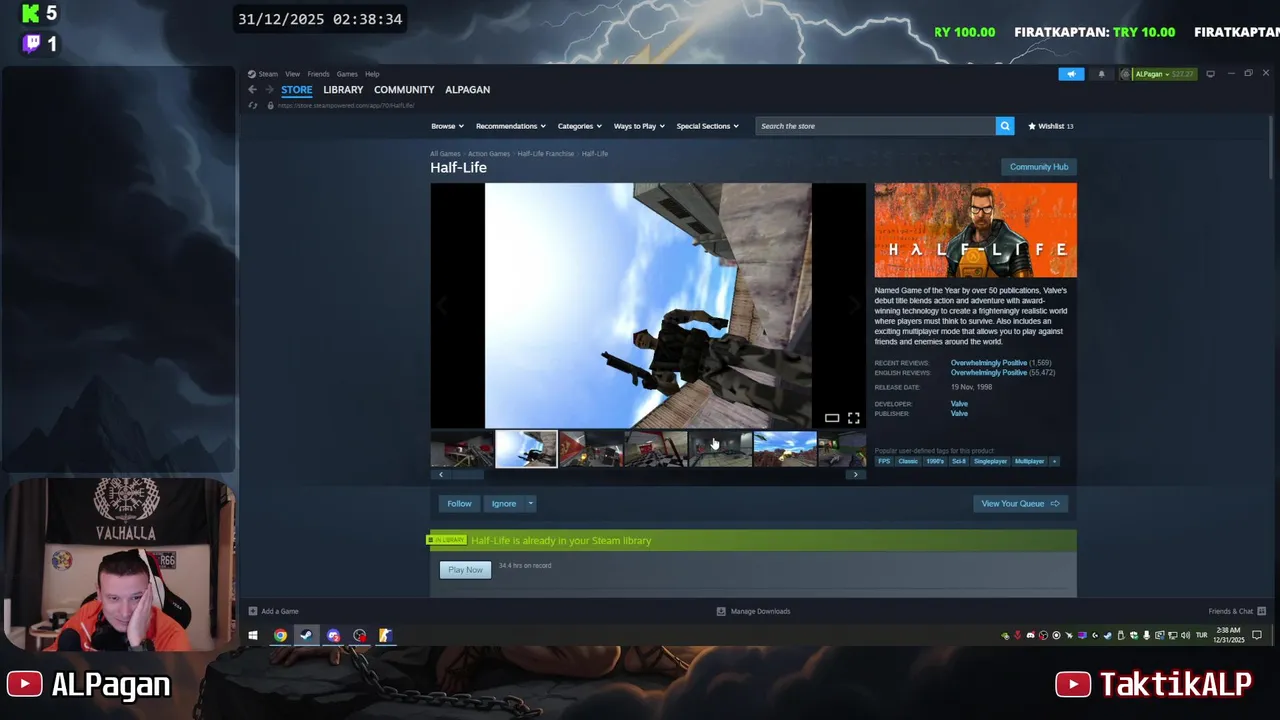The height and width of the screenshot is (720, 1280).
Task: Open the View menu
Action: [x=292, y=74]
